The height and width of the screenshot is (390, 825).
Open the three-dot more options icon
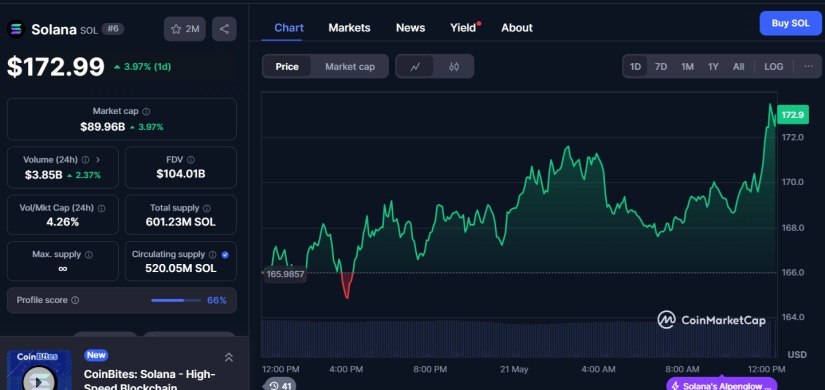809,66
